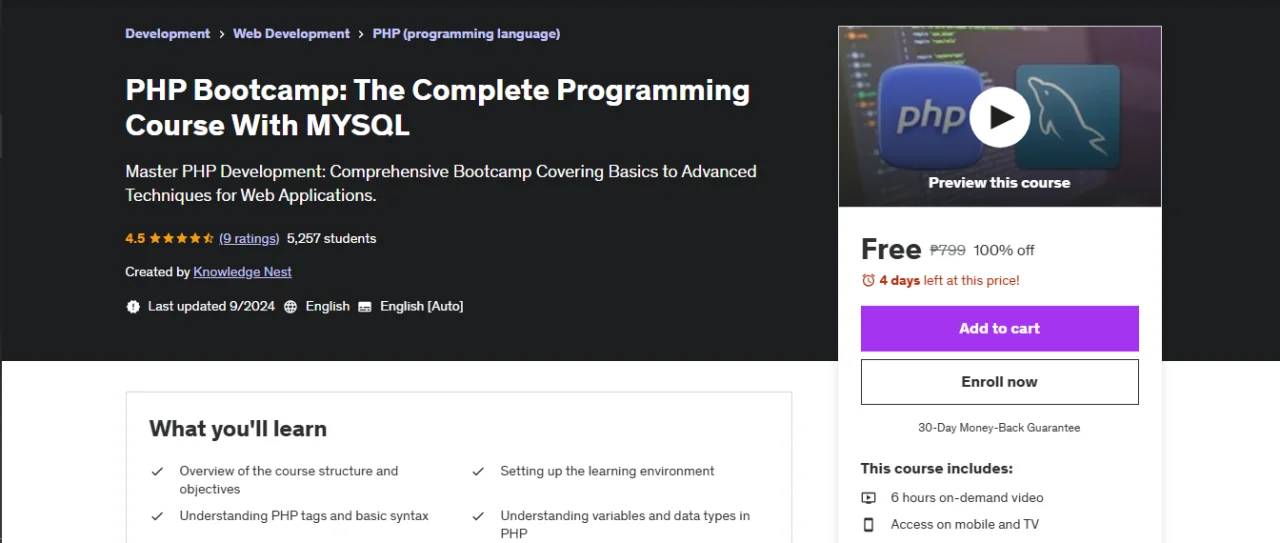Open the Web Development breadcrumb

[x=291, y=34]
